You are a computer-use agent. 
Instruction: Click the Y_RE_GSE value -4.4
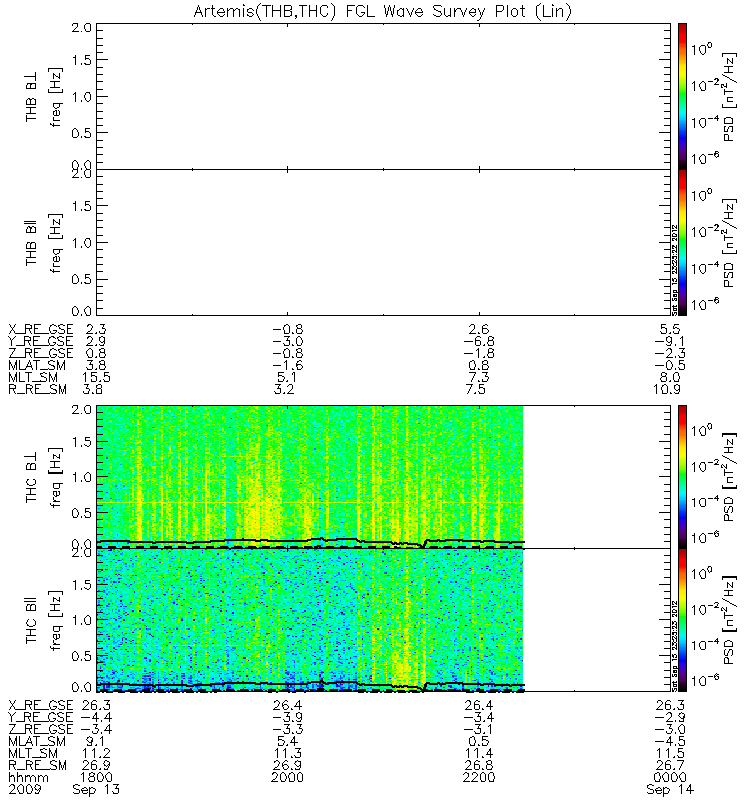[96, 717]
